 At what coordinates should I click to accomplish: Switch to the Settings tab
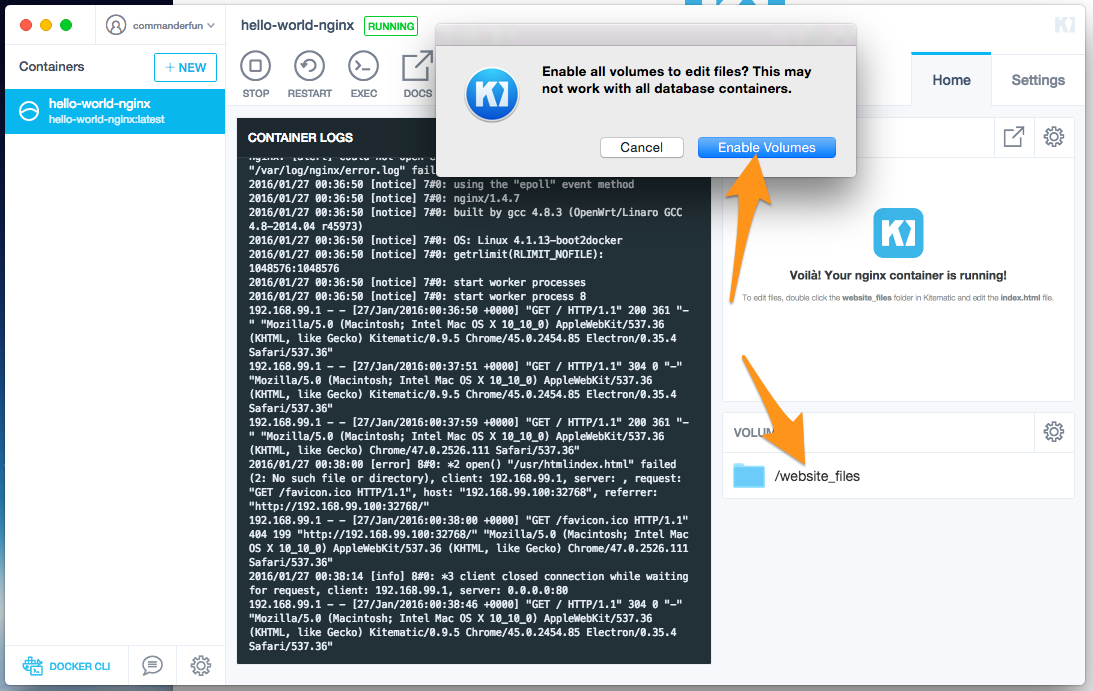(1038, 79)
